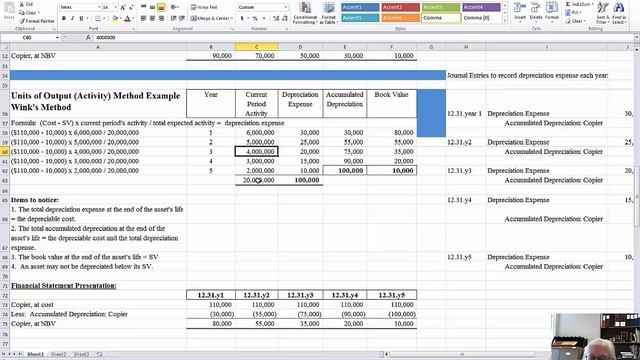Viewport: 640px width, 360px height.
Task: Open the Clear dropdown
Action: point(576,21)
